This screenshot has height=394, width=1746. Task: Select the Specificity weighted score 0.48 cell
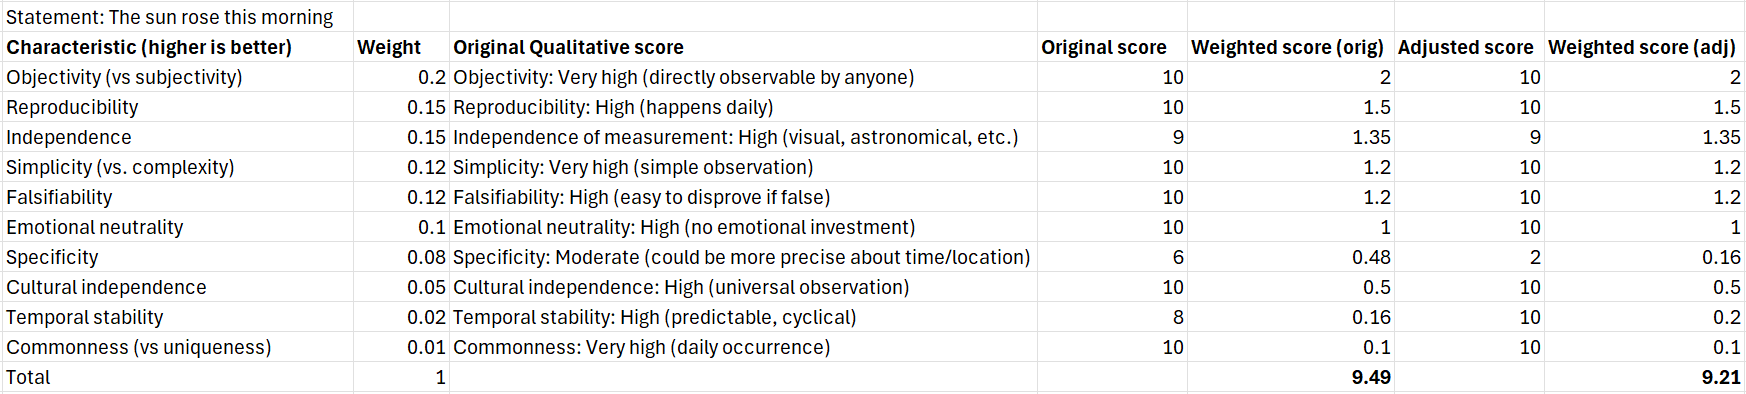pyautogui.click(x=1291, y=257)
